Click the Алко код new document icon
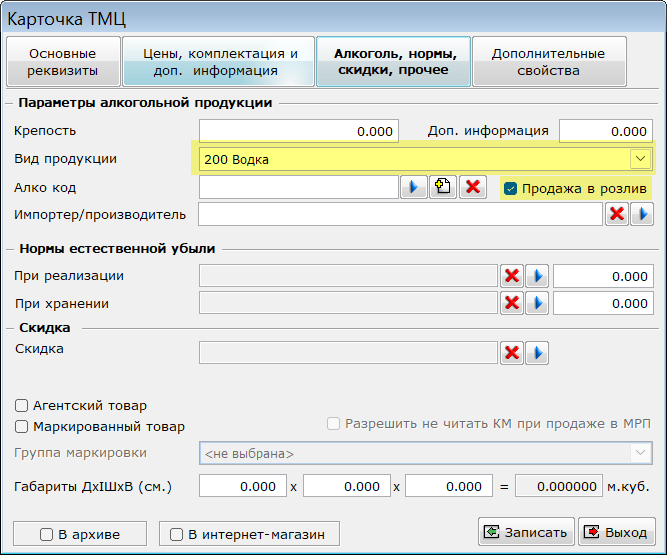Viewport: 667px width, 555px height. pyautogui.click(x=443, y=187)
